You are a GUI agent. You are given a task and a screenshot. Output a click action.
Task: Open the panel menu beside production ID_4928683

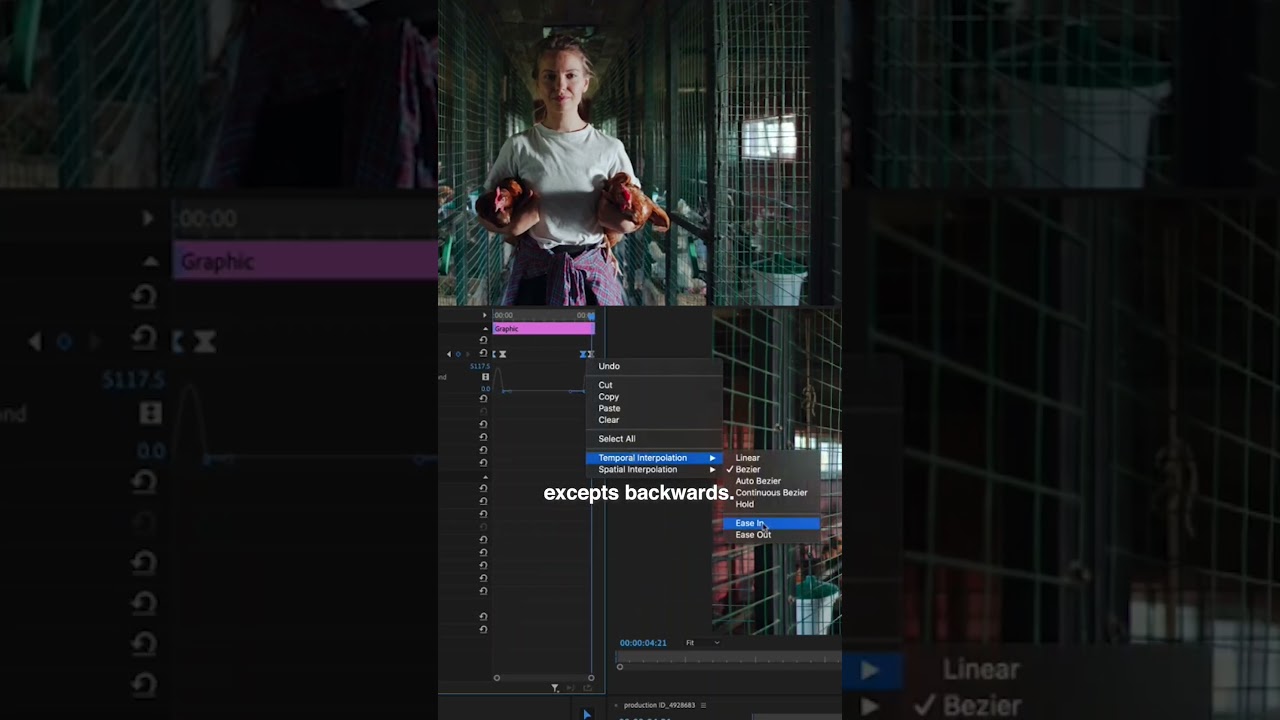704,705
